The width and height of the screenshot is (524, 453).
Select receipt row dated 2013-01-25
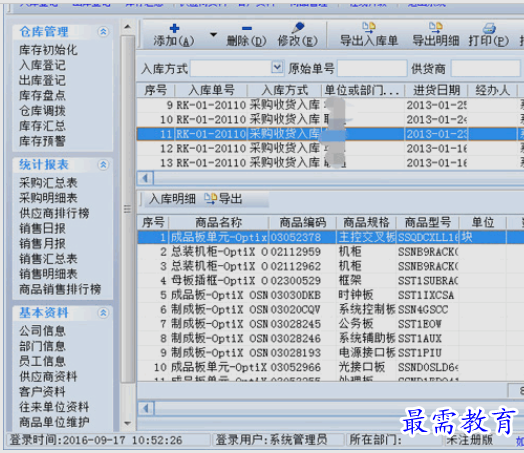point(330,105)
